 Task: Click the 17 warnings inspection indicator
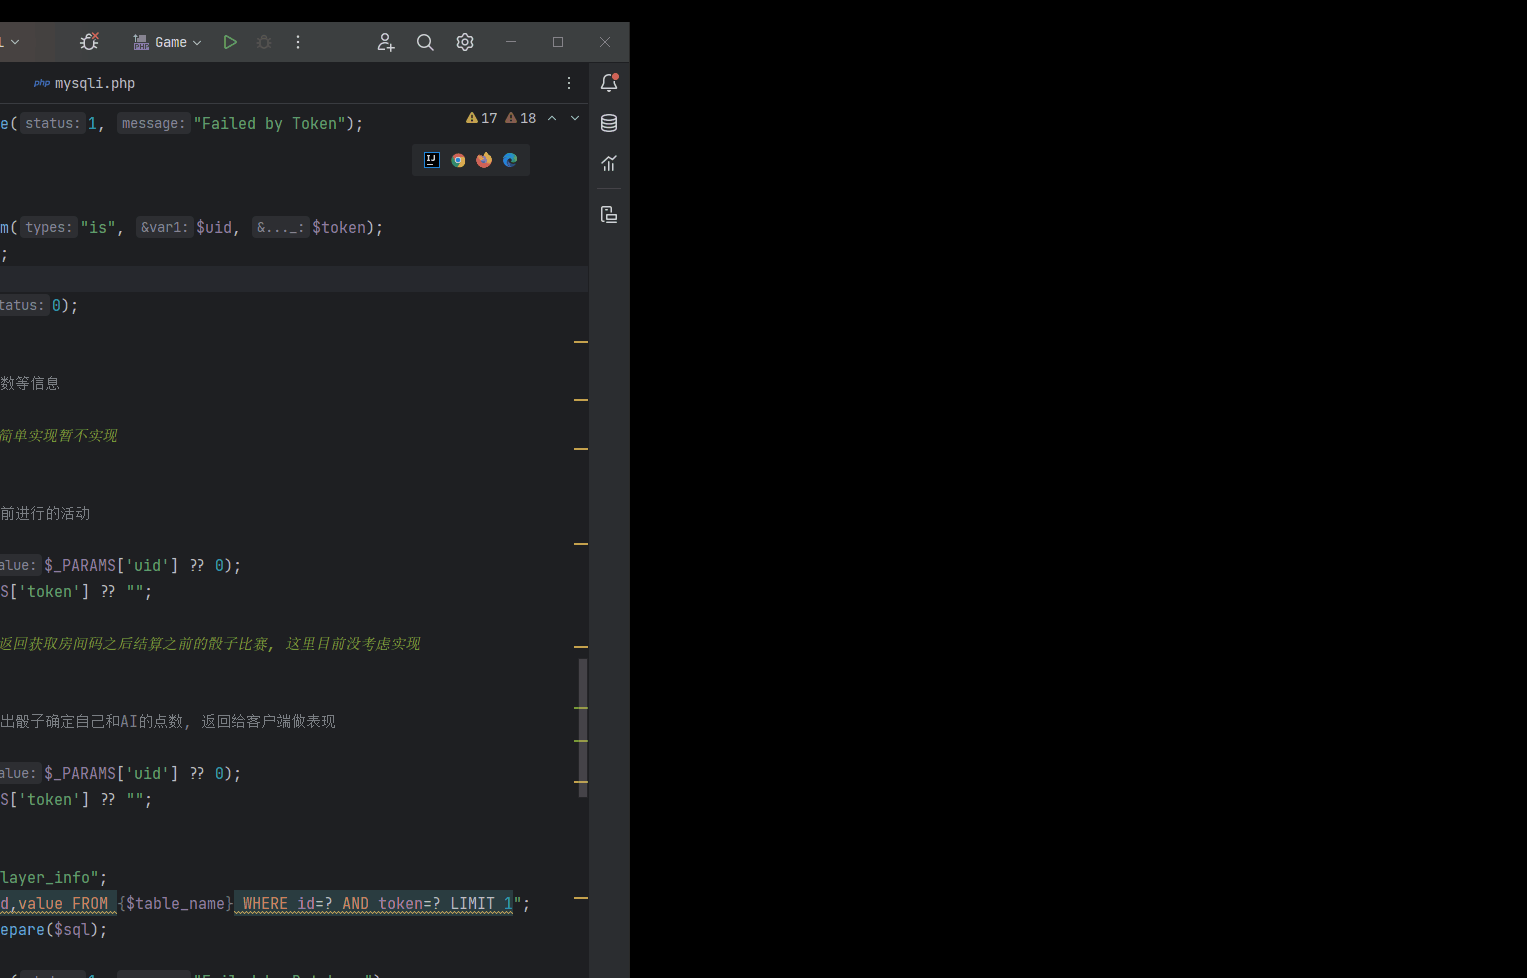(482, 118)
